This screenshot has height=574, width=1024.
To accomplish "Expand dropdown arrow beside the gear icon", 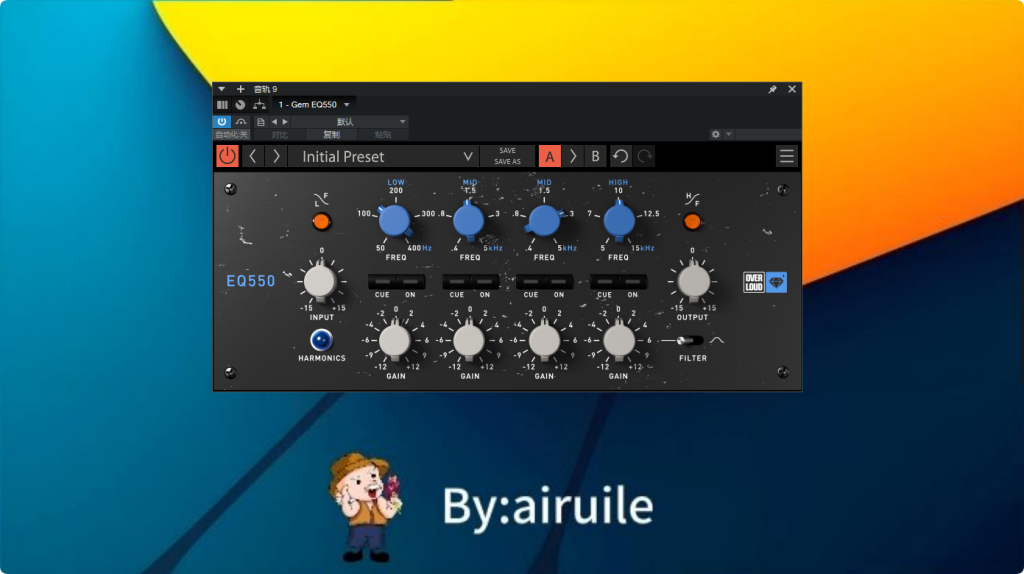I will pos(729,135).
